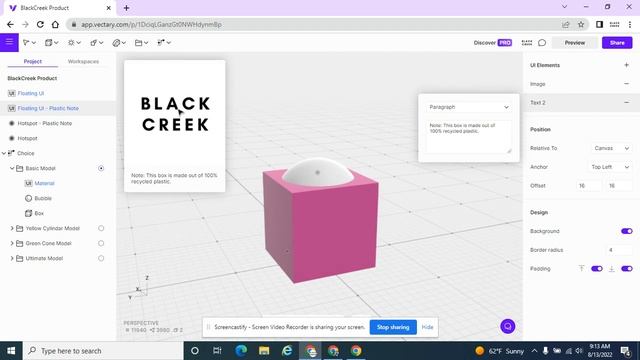This screenshot has width=640, height=360.
Task: Open File Explorer from taskbar
Action: [x=264, y=351]
